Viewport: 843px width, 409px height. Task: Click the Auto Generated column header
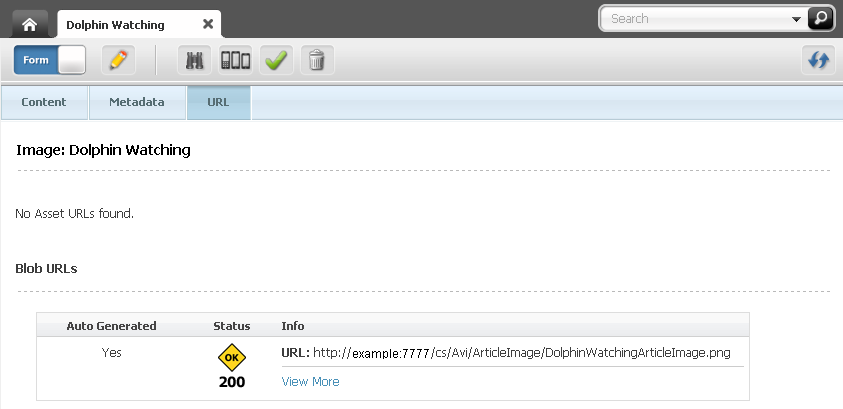[x=111, y=326]
